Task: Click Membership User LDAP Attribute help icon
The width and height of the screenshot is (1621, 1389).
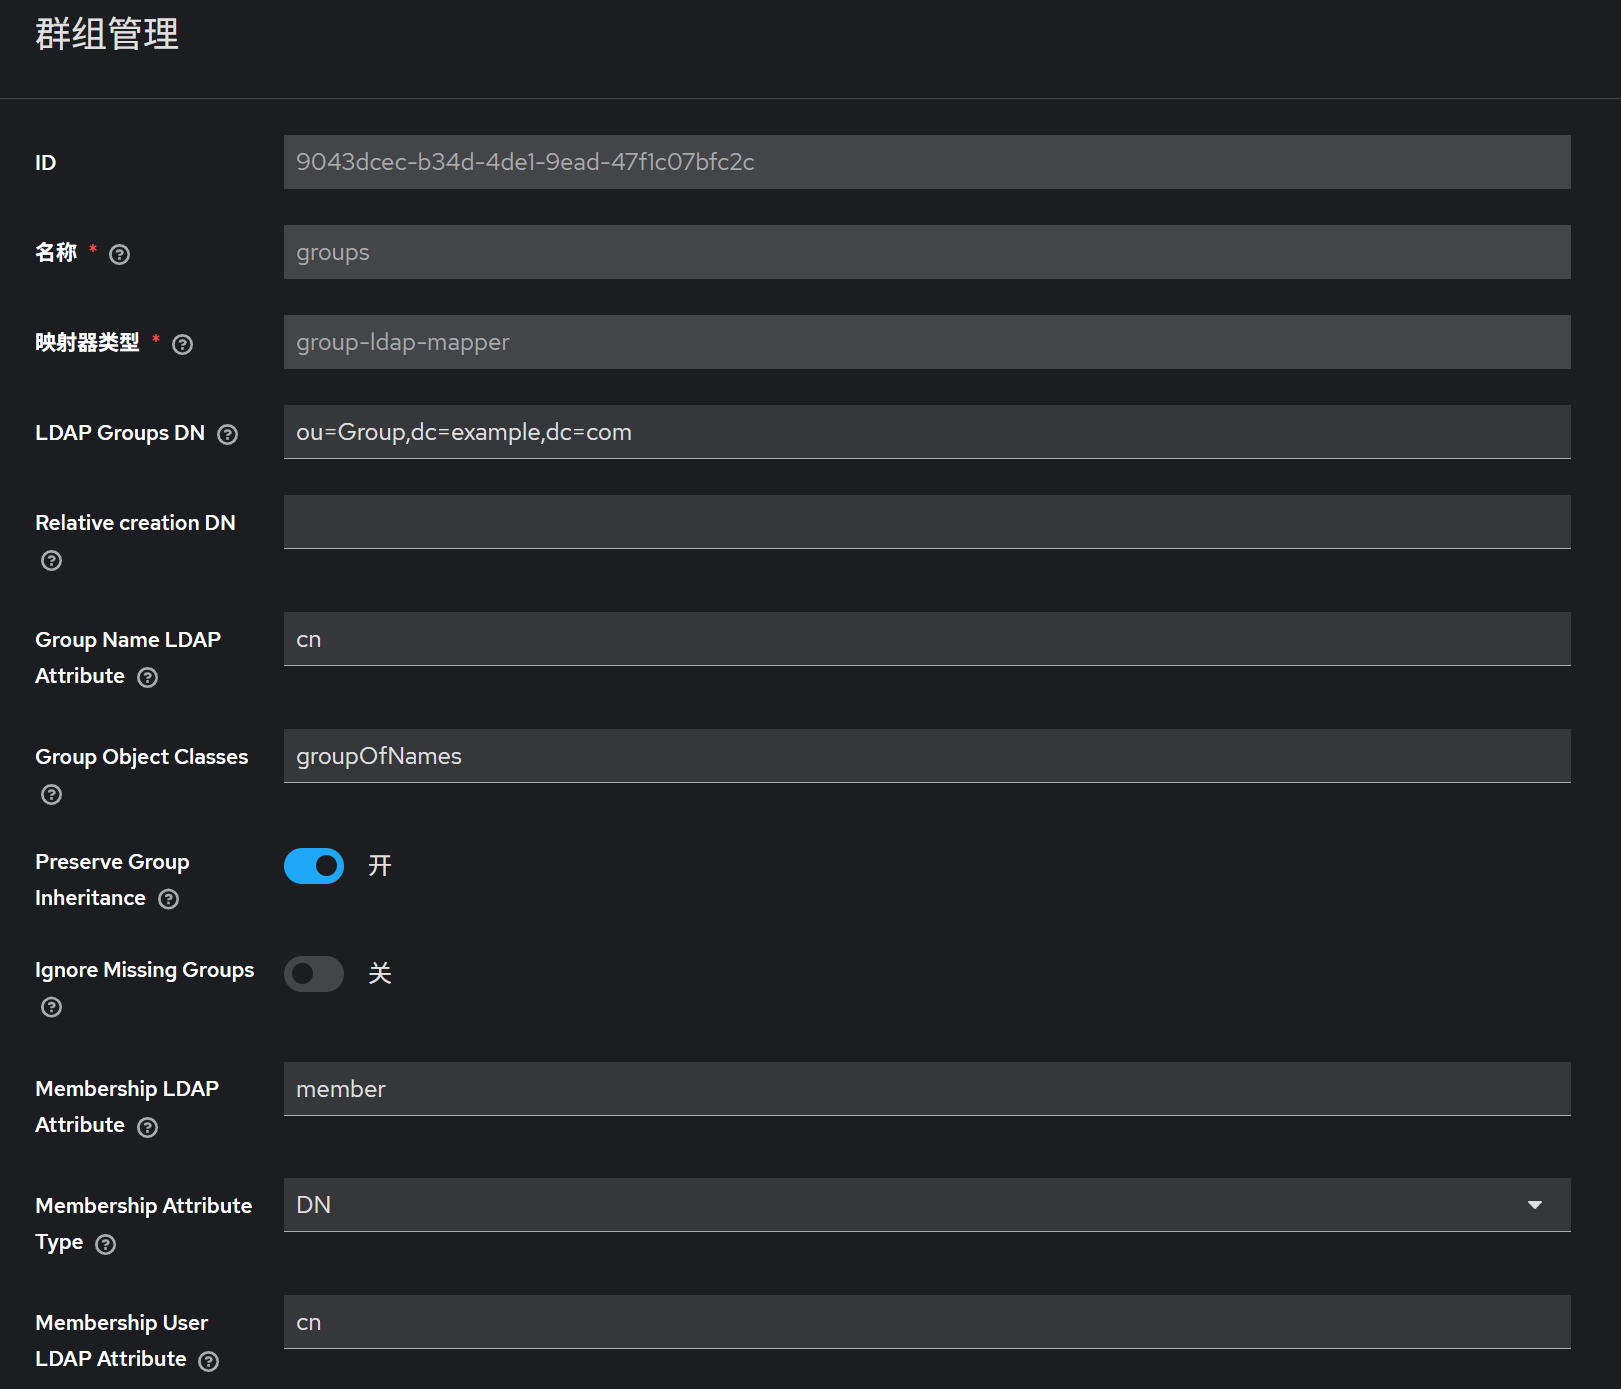Action: [208, 1362]
